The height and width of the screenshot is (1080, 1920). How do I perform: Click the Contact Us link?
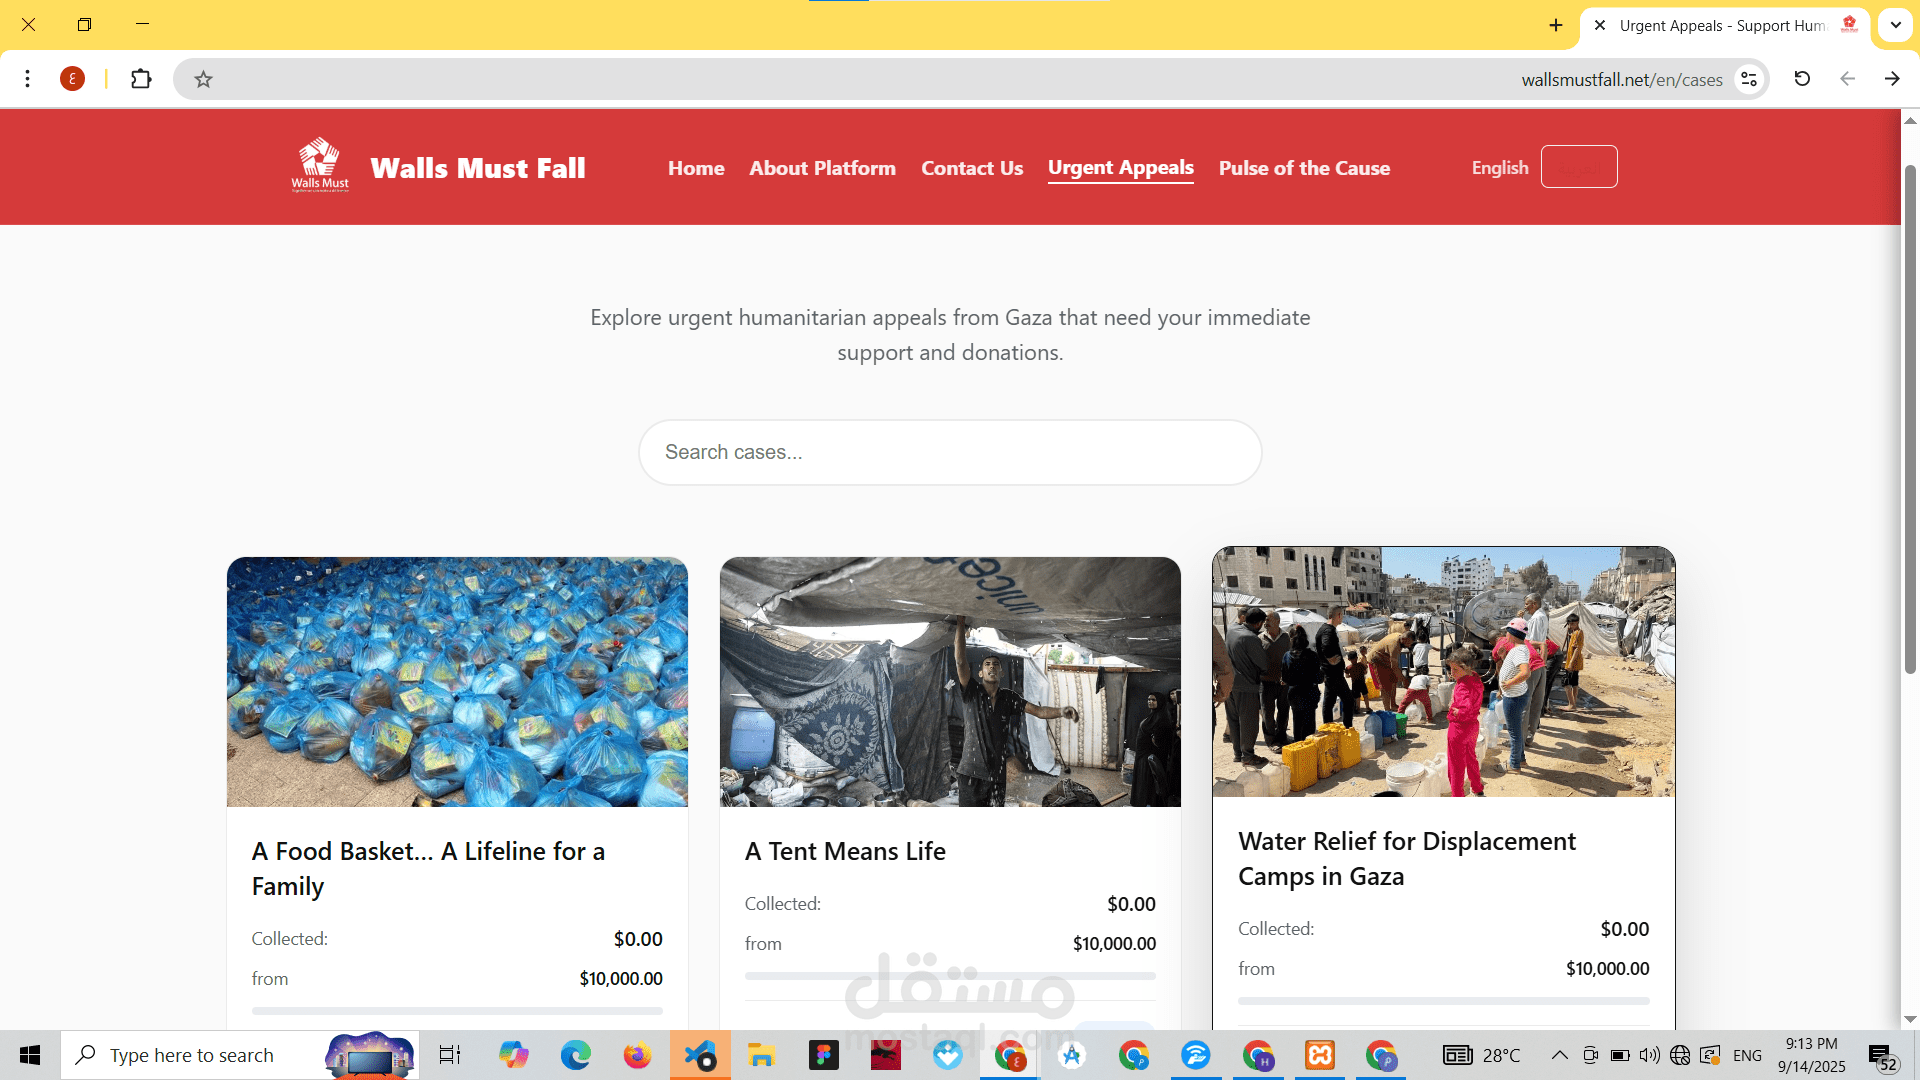pyautogui.click(x=971, y=168)
